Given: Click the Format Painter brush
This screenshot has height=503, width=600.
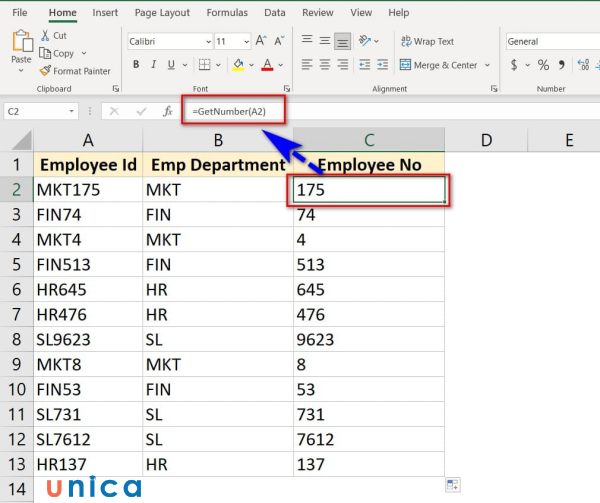Looking at the screenshot, I should 45,71.
